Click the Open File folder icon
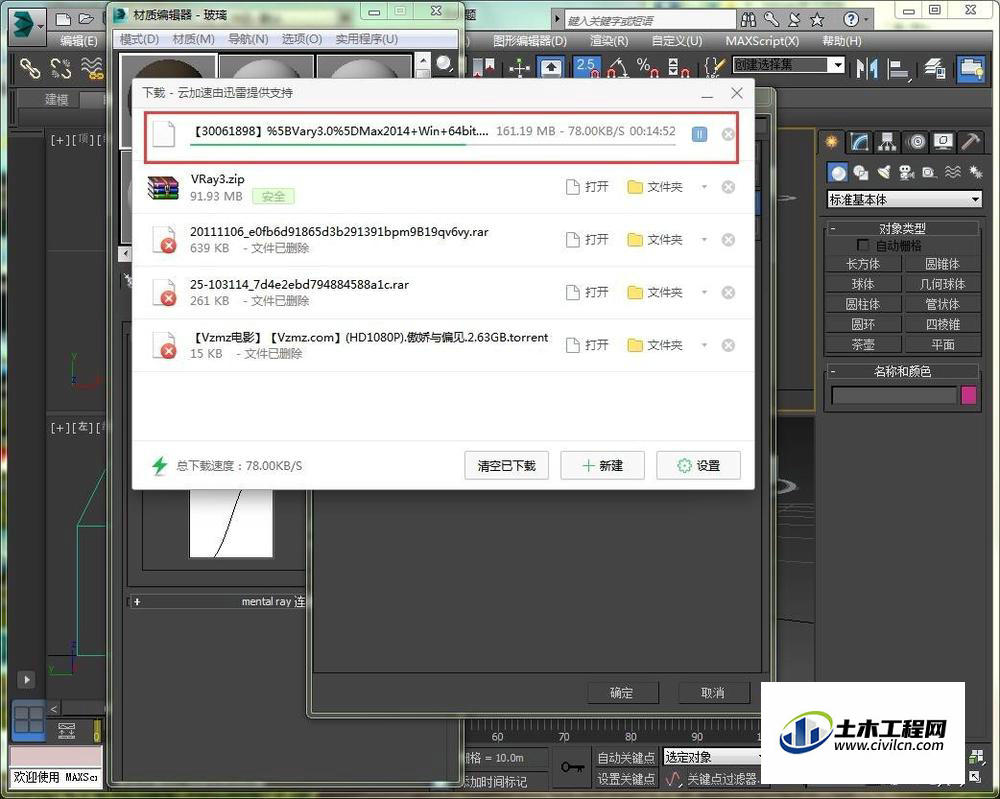This screenshot has width=1000, height=799. click(87, 20)
